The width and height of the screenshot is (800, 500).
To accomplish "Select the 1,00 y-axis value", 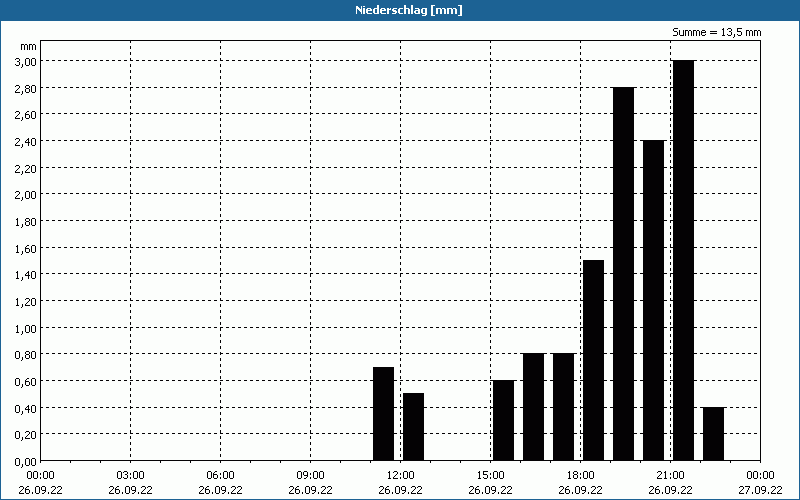I will pyautogui.click(x=26, y=328).
